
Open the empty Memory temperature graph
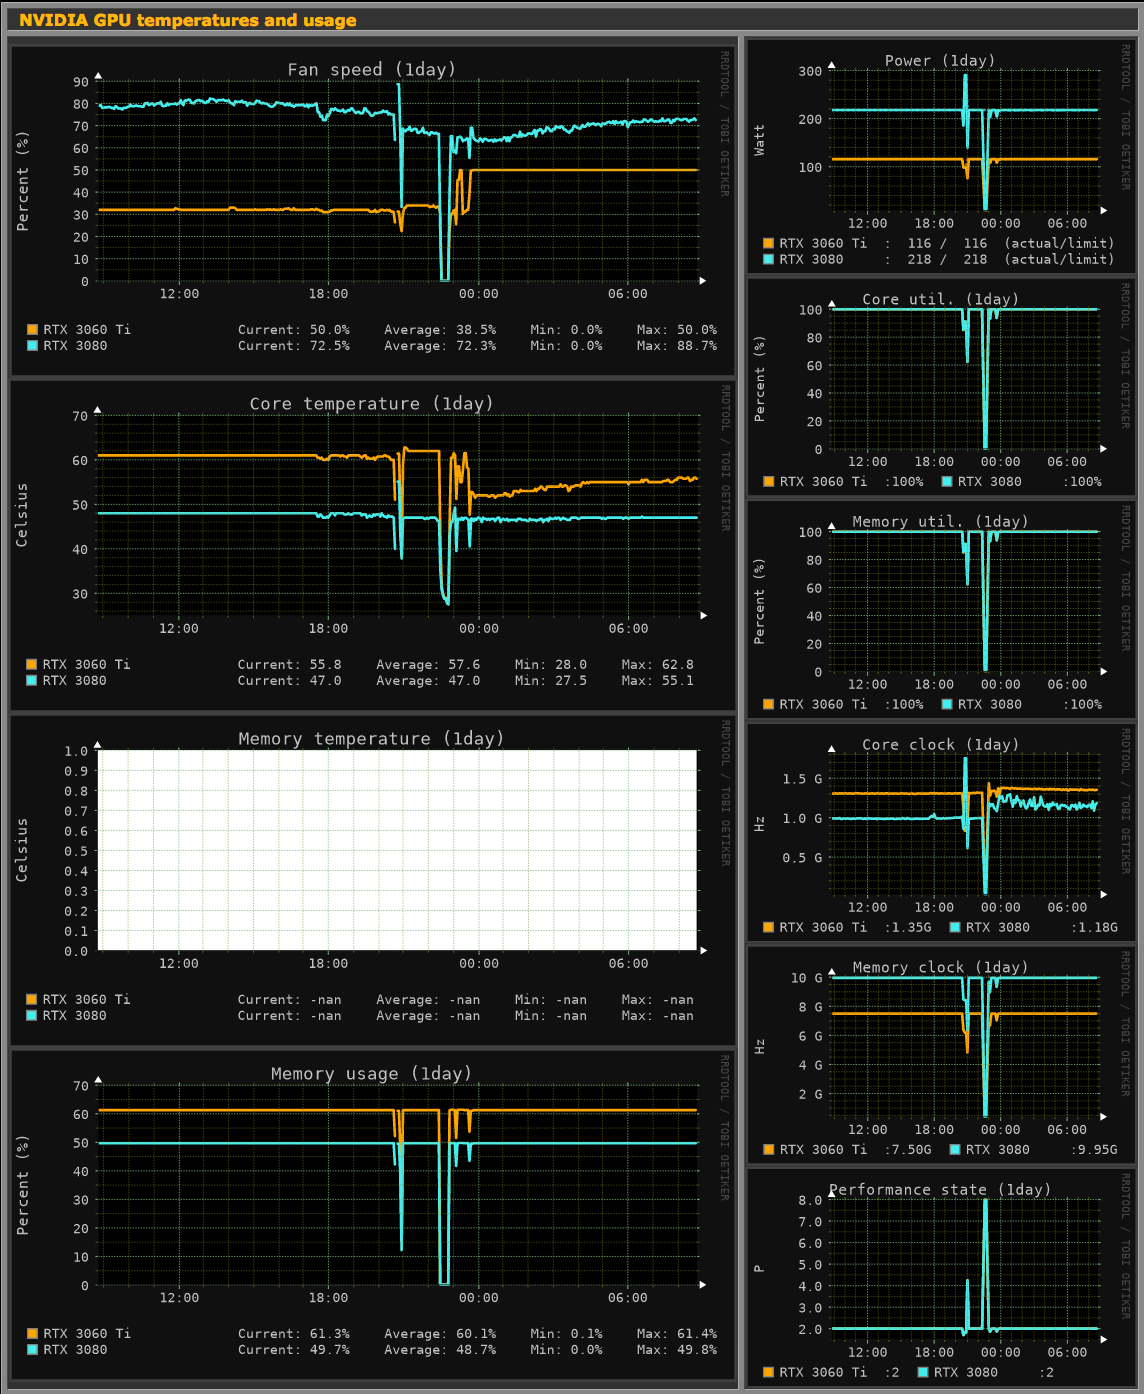pos(373,880)
